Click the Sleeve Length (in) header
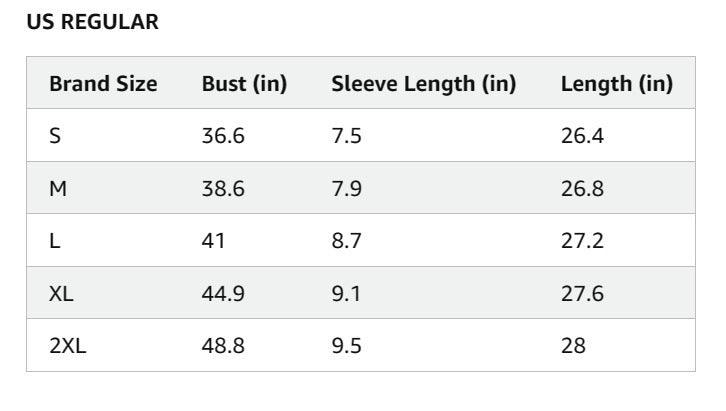Viewport: 726px width, 411px height. [423, 84]
